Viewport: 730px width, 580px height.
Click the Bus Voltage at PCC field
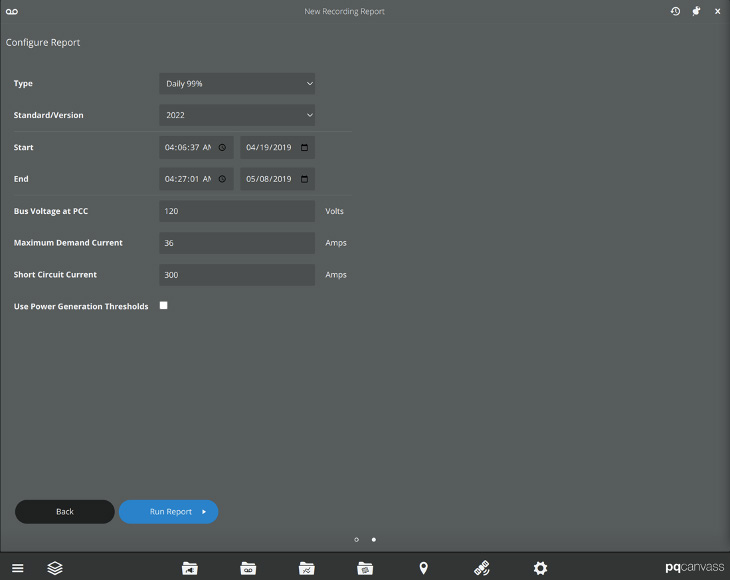(237, 212)
